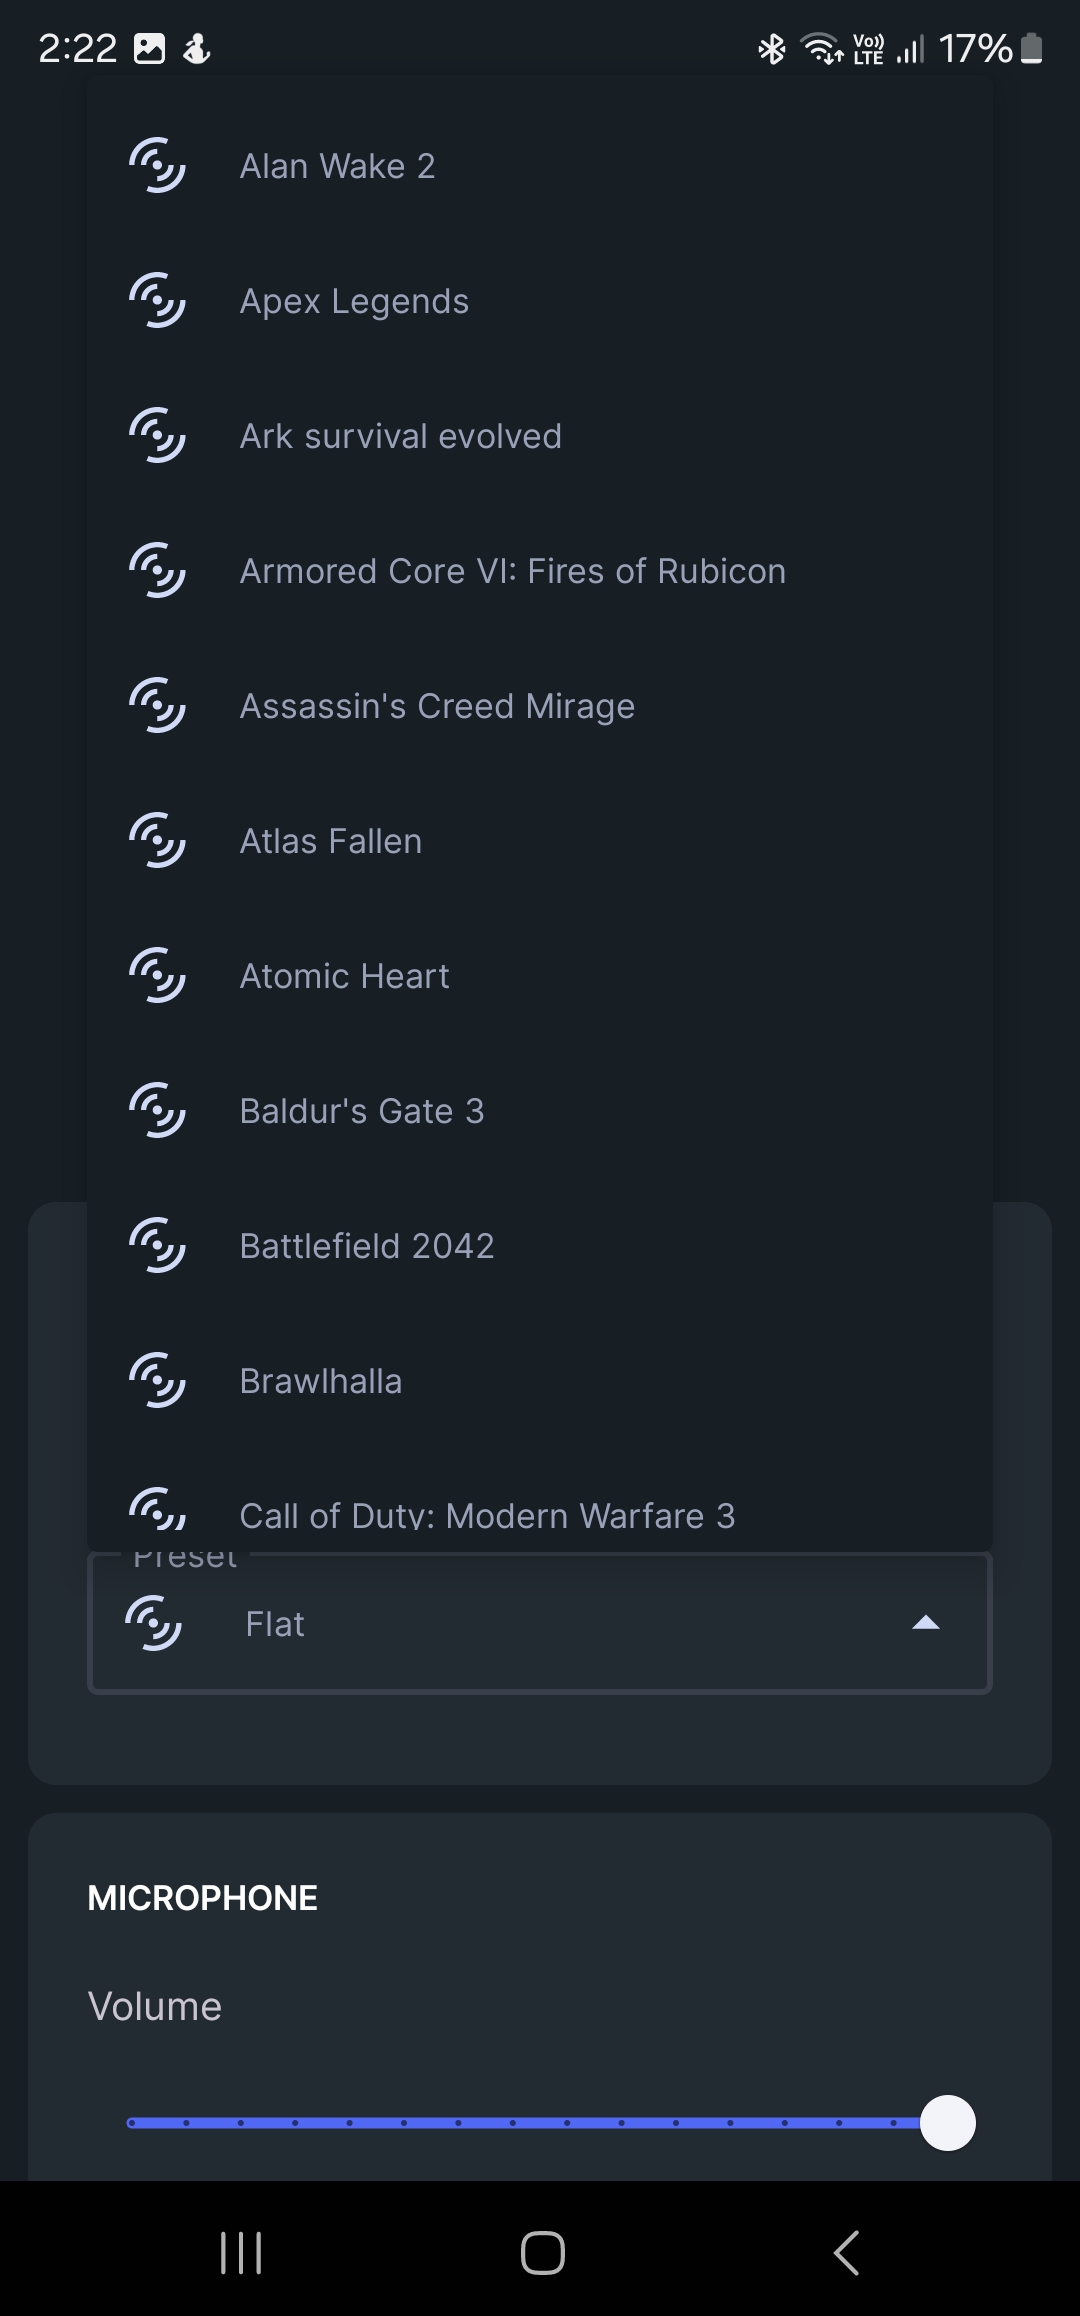Tap the preset icon beside Alan Wake 2

[157, 165]
